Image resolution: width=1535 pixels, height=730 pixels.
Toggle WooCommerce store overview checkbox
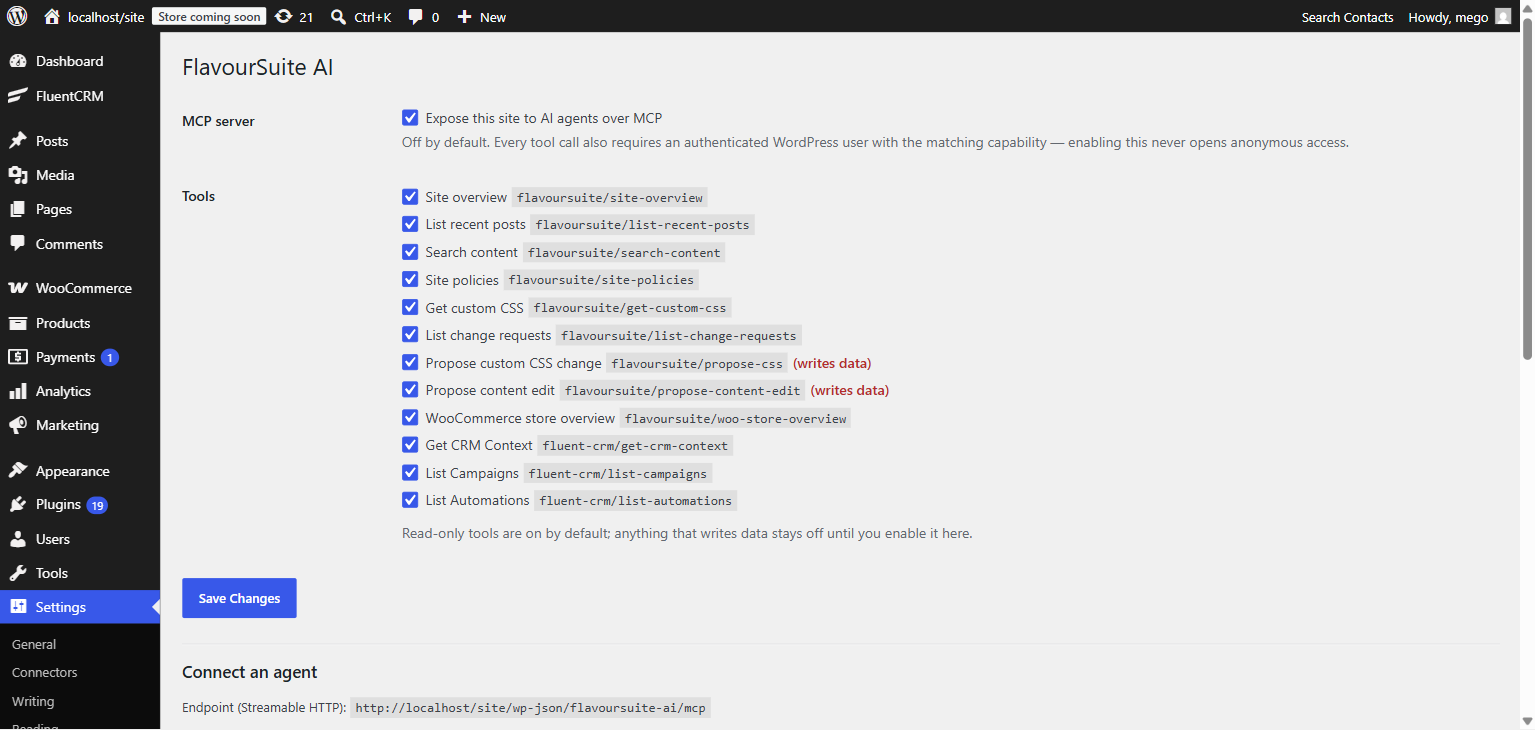click(410, 418)
